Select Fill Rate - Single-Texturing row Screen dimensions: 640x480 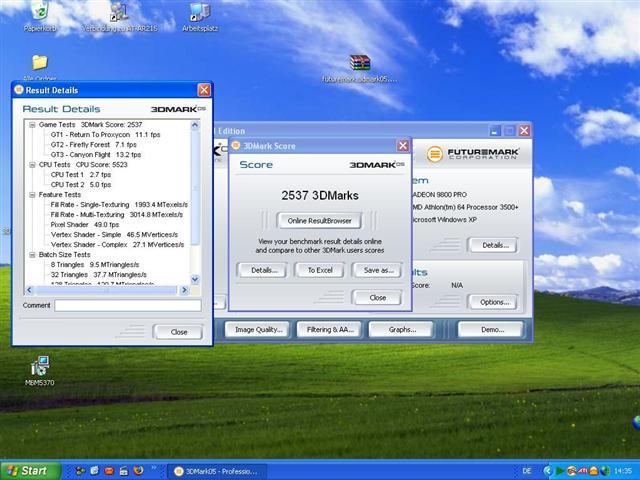click(x=119, y=205)
